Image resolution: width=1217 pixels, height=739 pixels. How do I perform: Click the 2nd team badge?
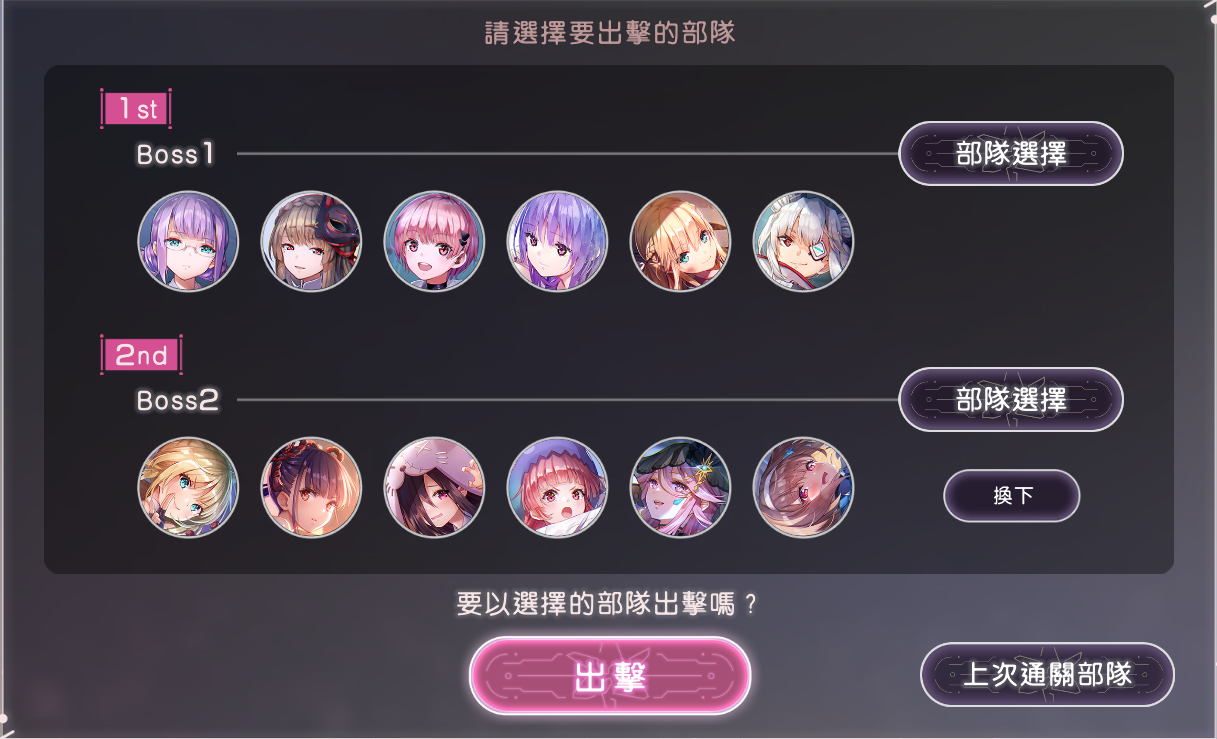141,355
